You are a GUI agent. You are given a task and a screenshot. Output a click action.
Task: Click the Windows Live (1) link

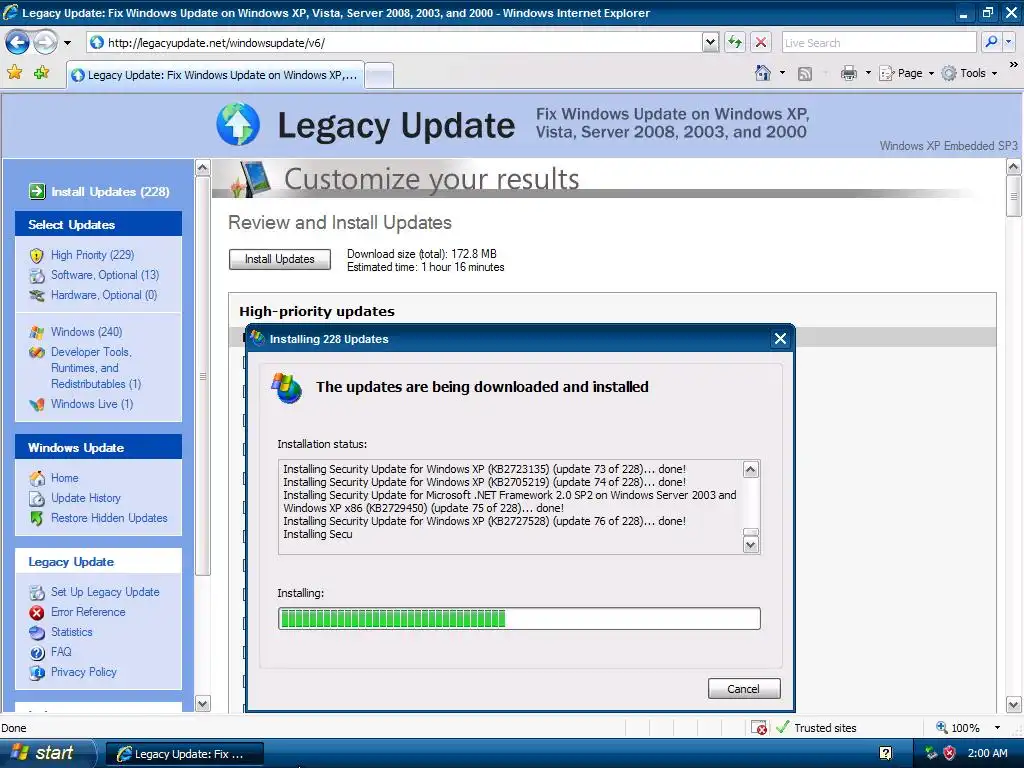(x=92, y=404)
